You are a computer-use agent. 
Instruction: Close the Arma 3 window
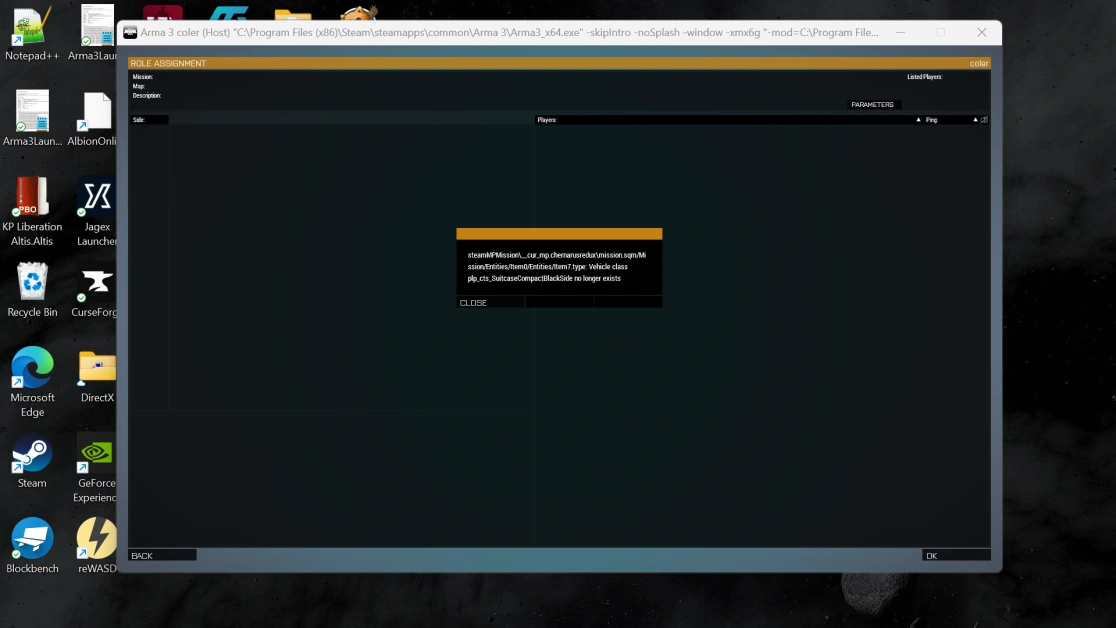click(981, 33)
